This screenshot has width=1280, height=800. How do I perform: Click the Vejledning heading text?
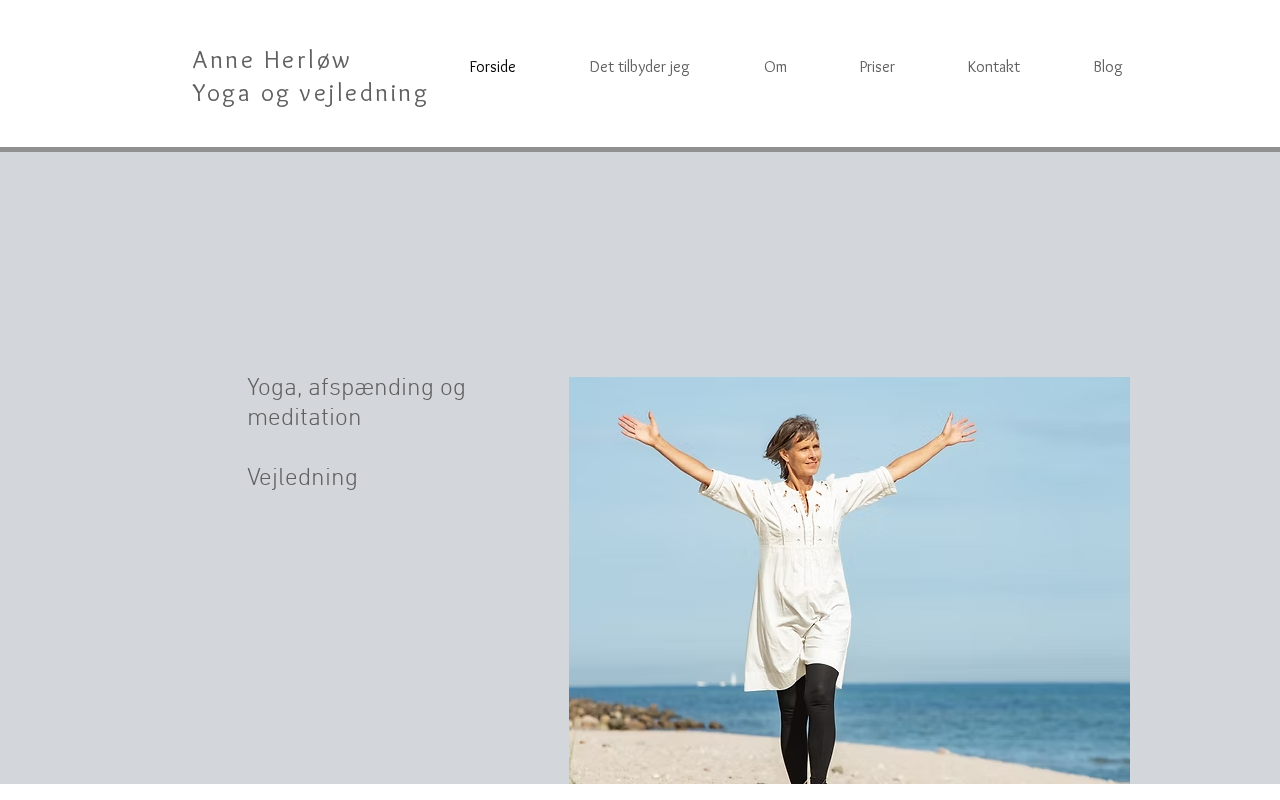click(302, 478)
